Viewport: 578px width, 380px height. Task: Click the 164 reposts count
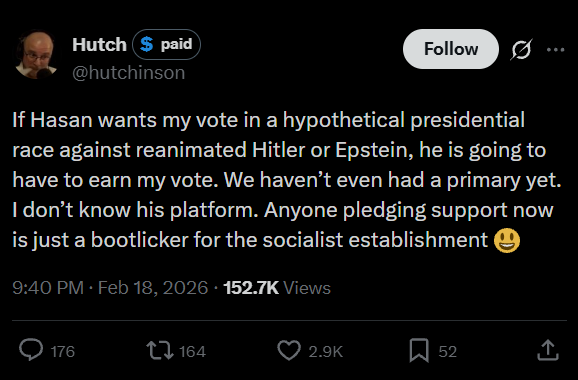[192, 351]
